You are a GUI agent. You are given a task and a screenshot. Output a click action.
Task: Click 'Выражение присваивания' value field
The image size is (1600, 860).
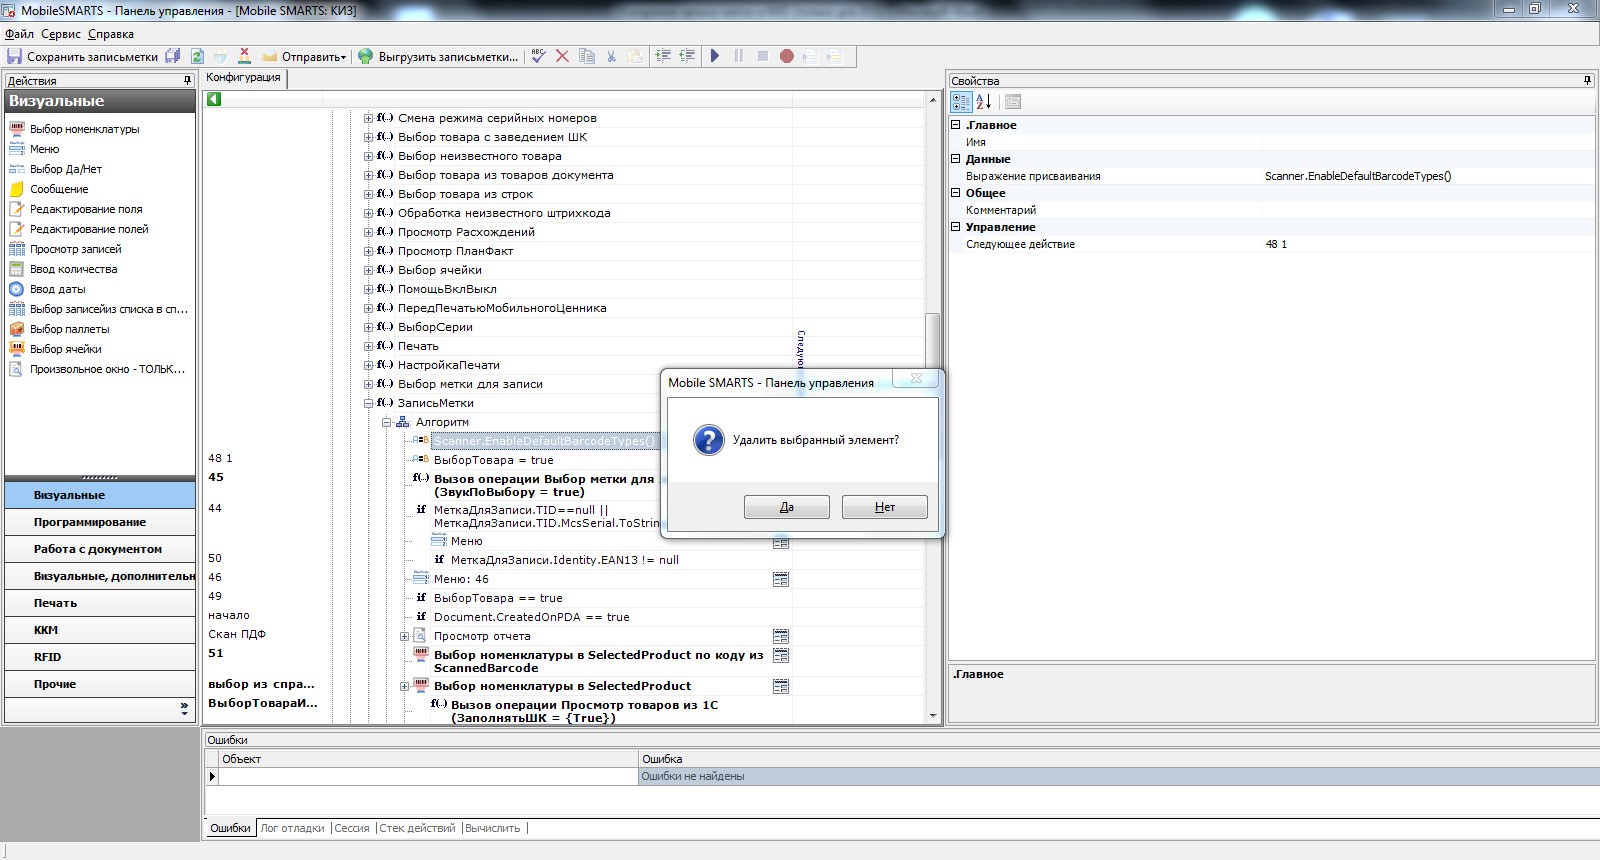(1427, 176)
